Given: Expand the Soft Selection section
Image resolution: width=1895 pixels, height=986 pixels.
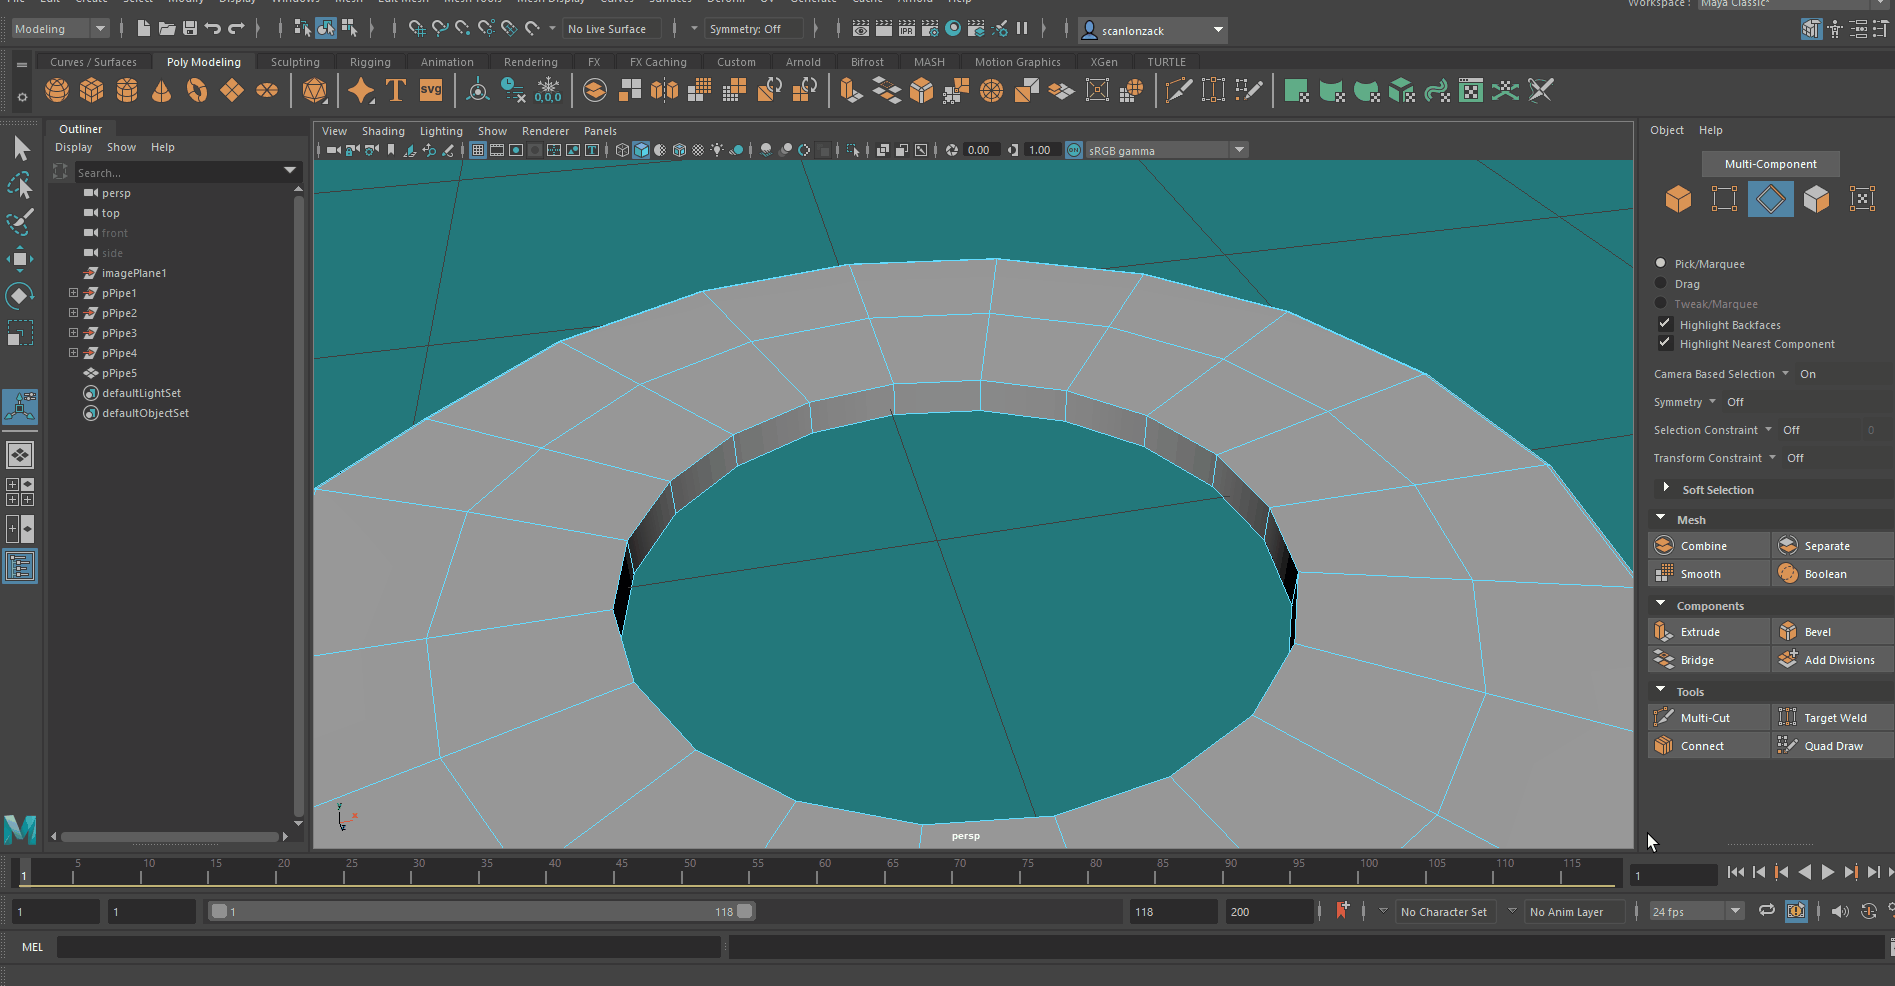Looking at the screenshot, I should (1666, 488).
